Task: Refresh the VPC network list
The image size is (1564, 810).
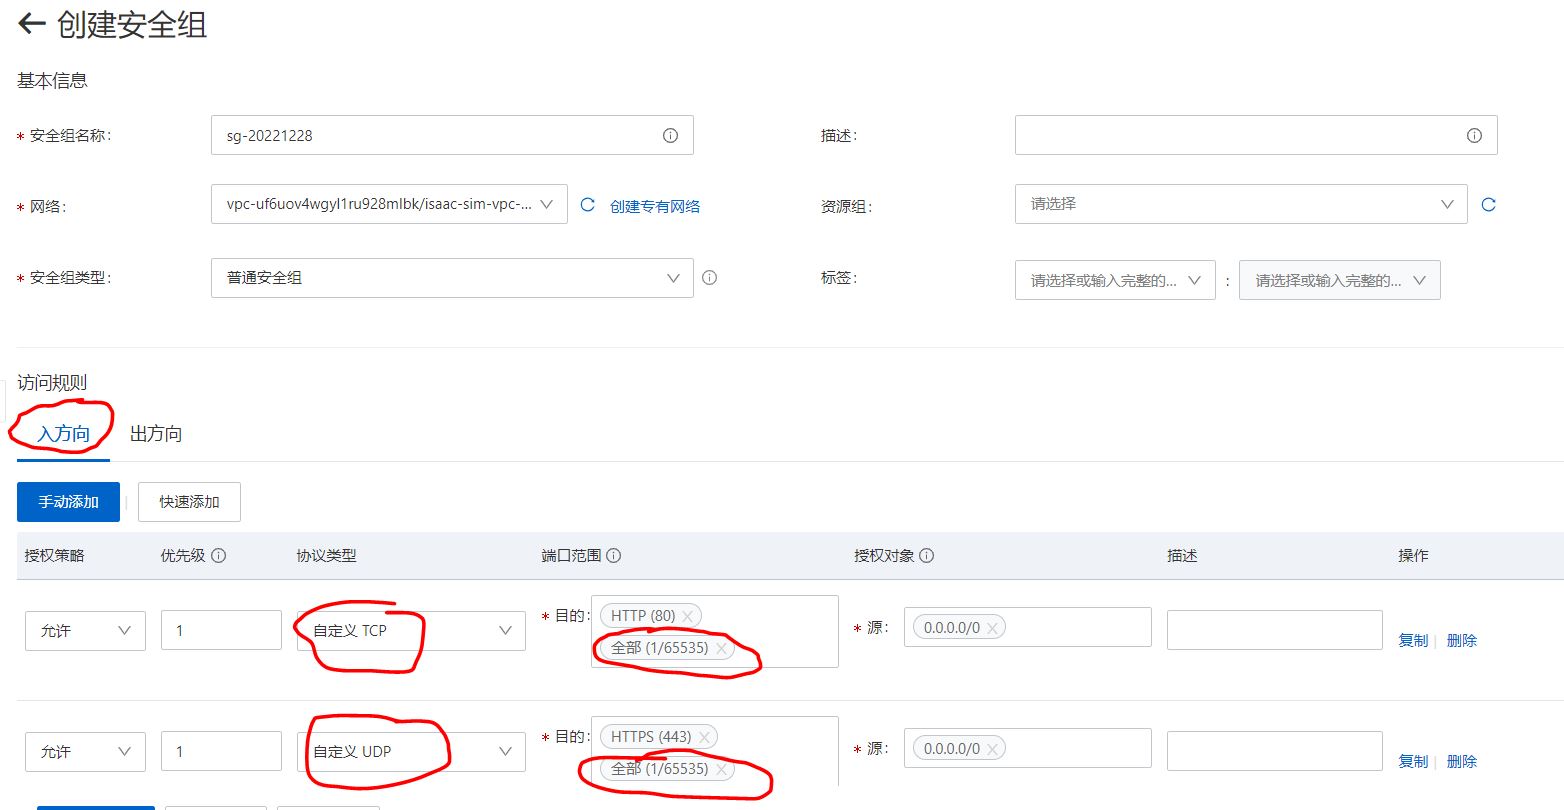Action: click(587, 204)
